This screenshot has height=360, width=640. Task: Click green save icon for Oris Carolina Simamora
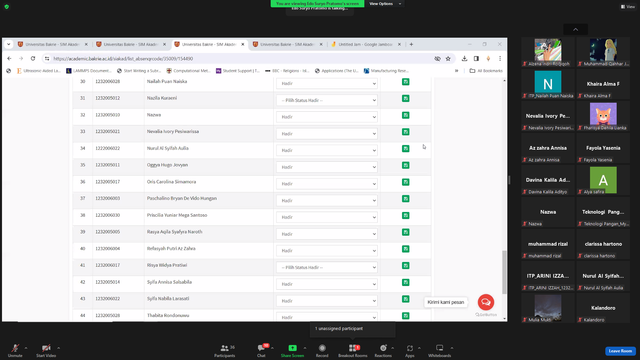click(405, 182)
